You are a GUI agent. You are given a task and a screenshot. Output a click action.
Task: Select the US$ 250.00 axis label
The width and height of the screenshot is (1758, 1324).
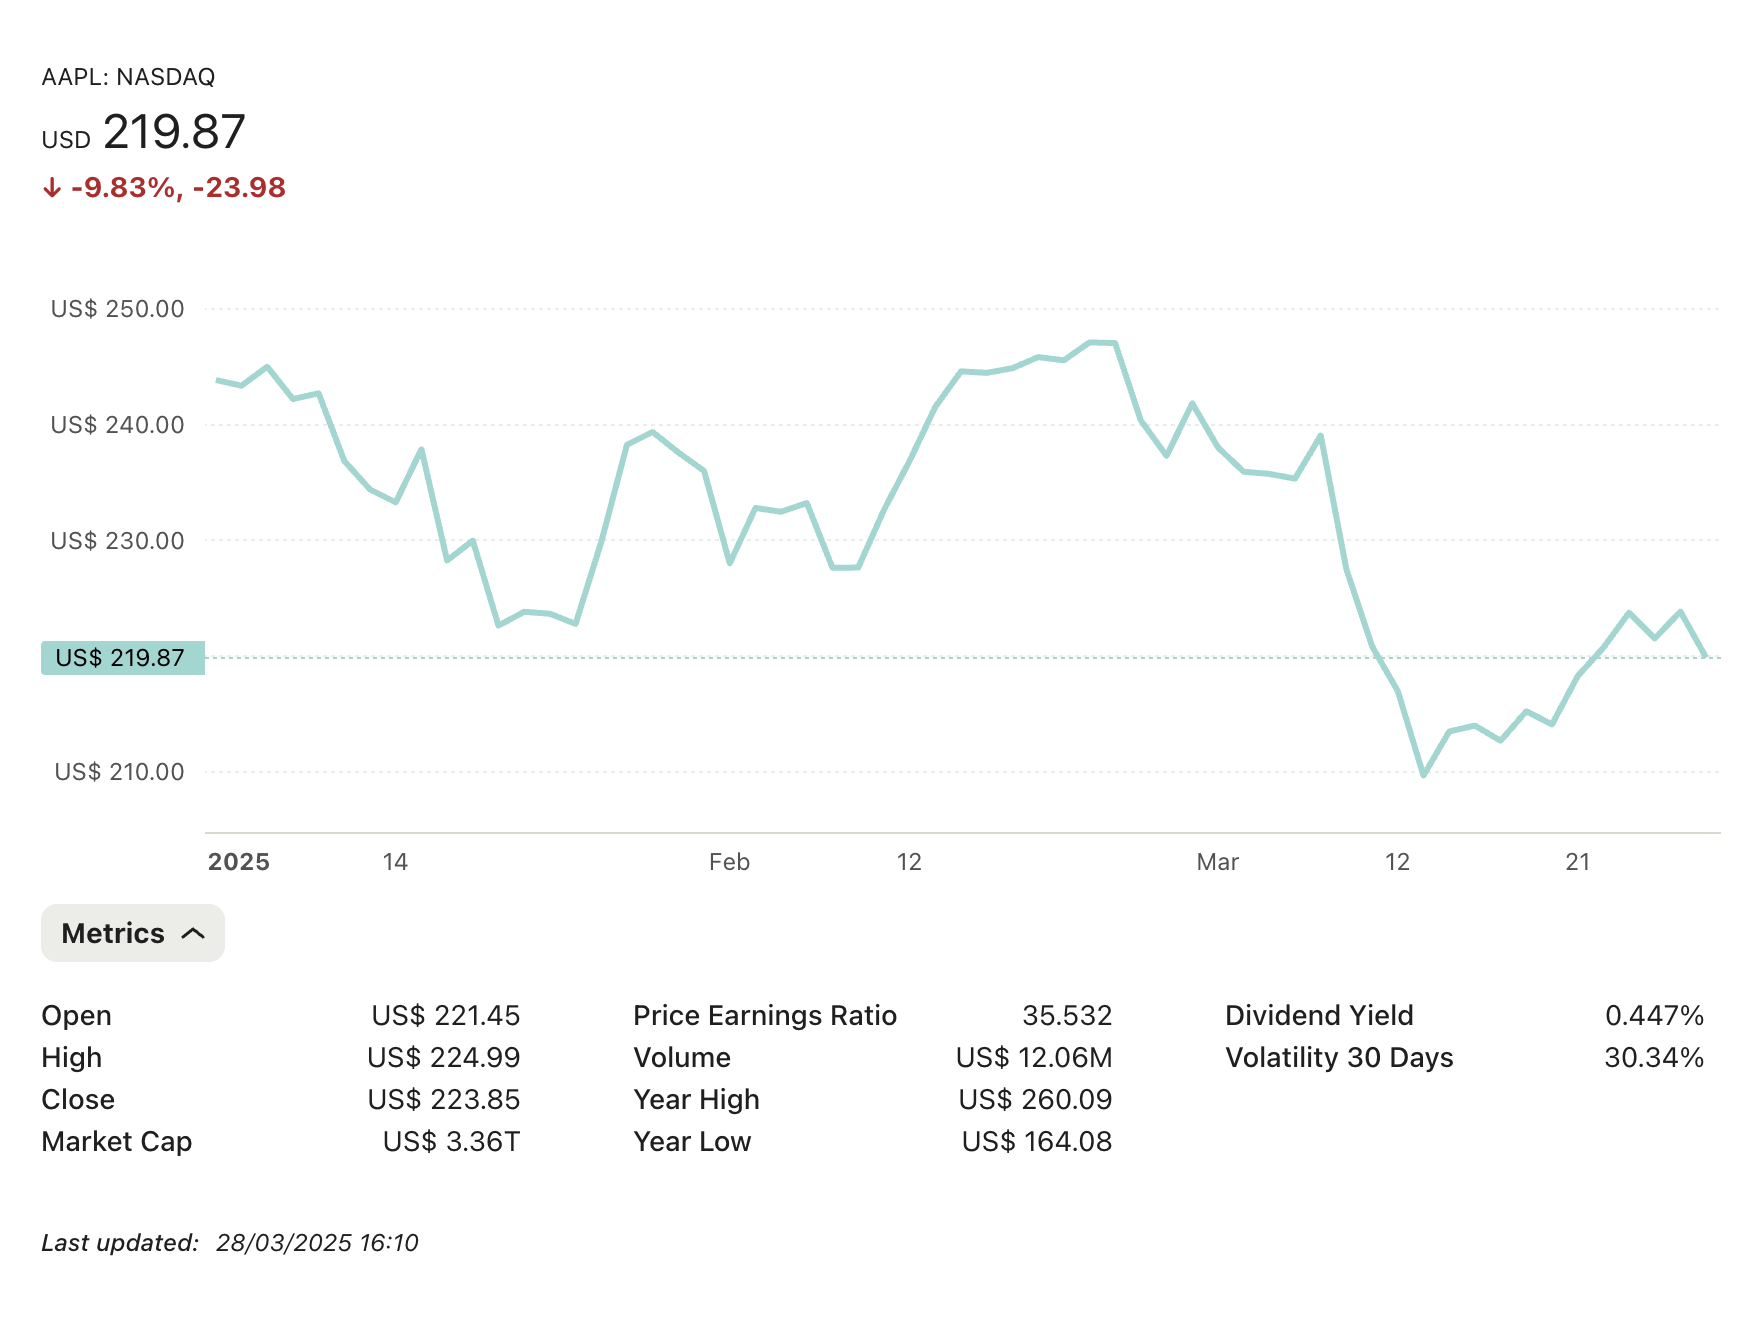(x=119, y=308)
